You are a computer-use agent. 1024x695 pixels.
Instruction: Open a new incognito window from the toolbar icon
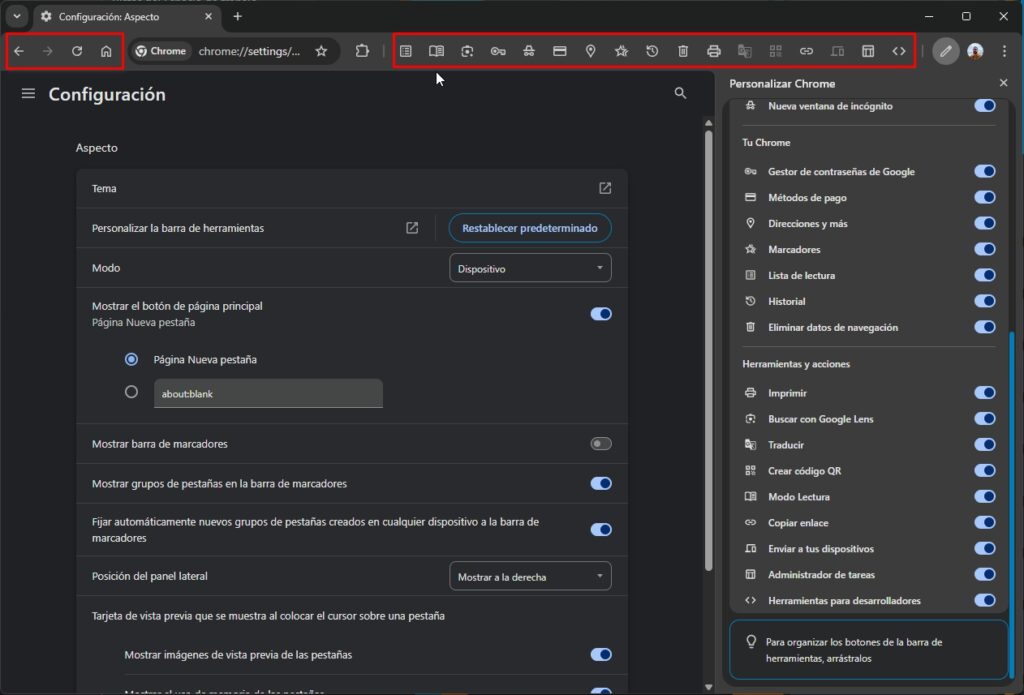click(529, 51)
